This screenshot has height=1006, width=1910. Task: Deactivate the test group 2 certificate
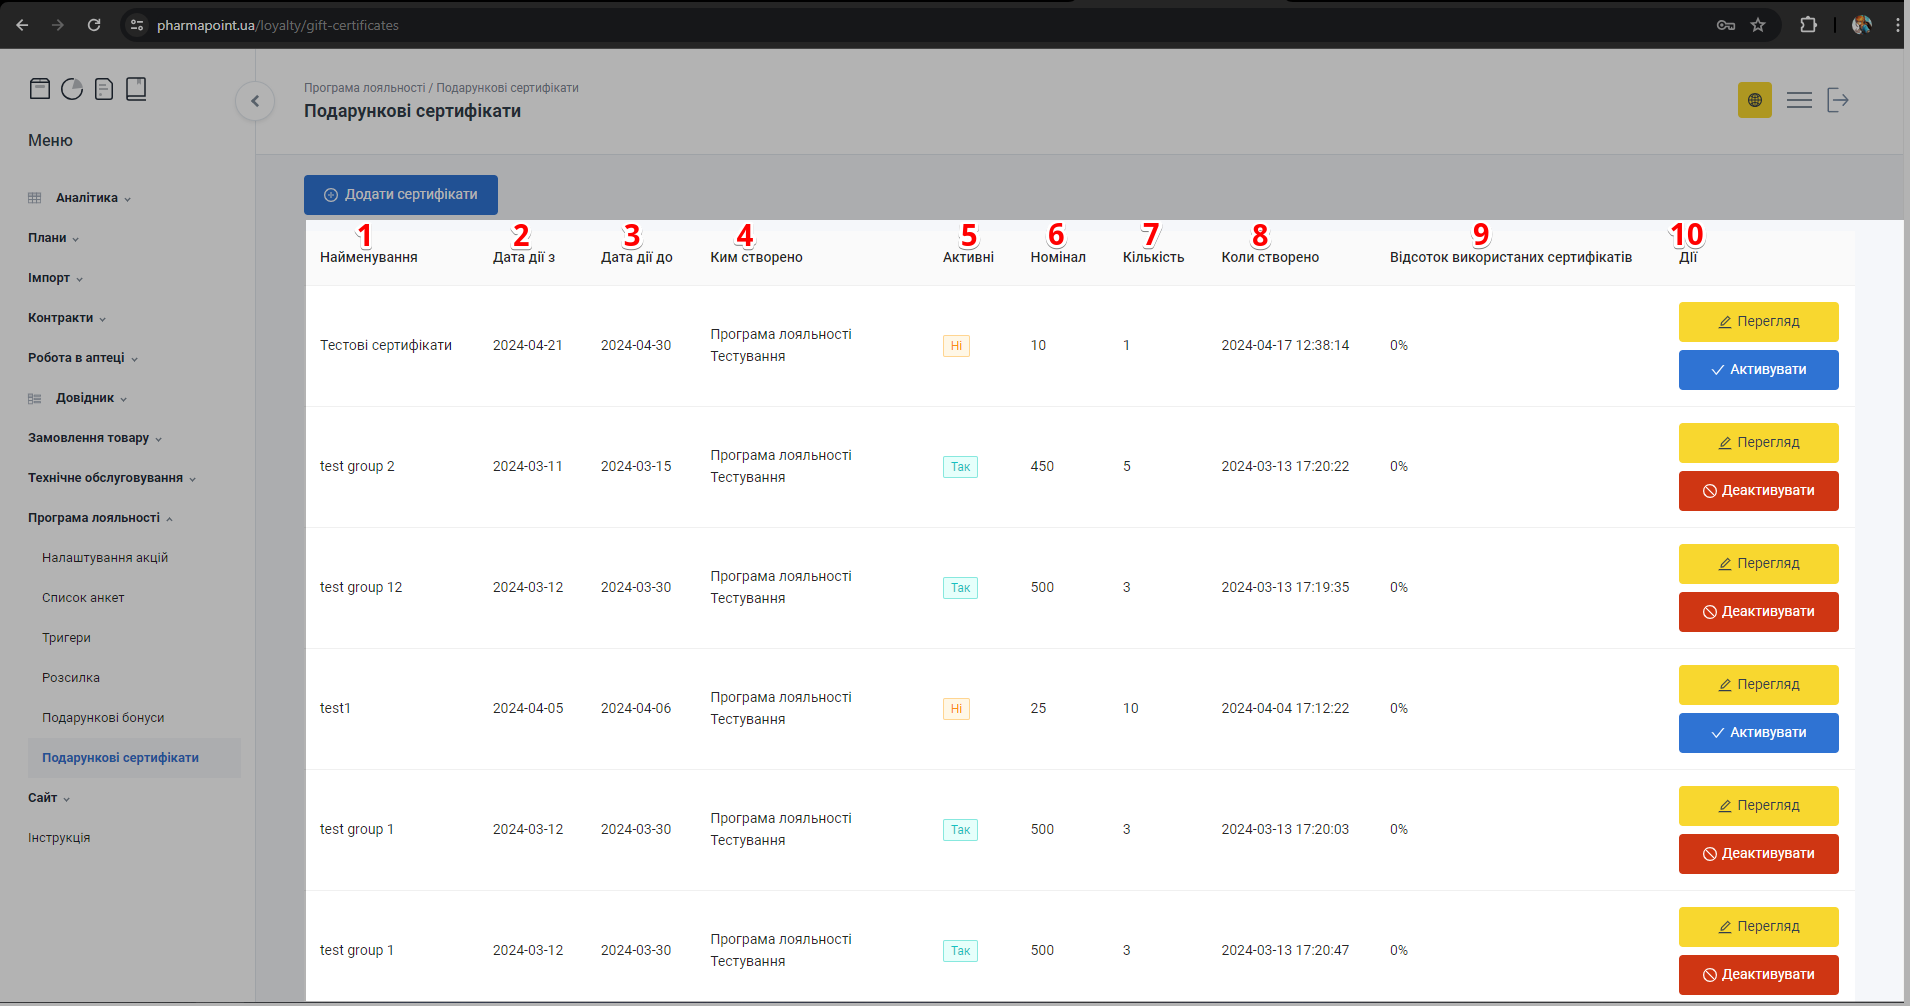pos(1758,491)
